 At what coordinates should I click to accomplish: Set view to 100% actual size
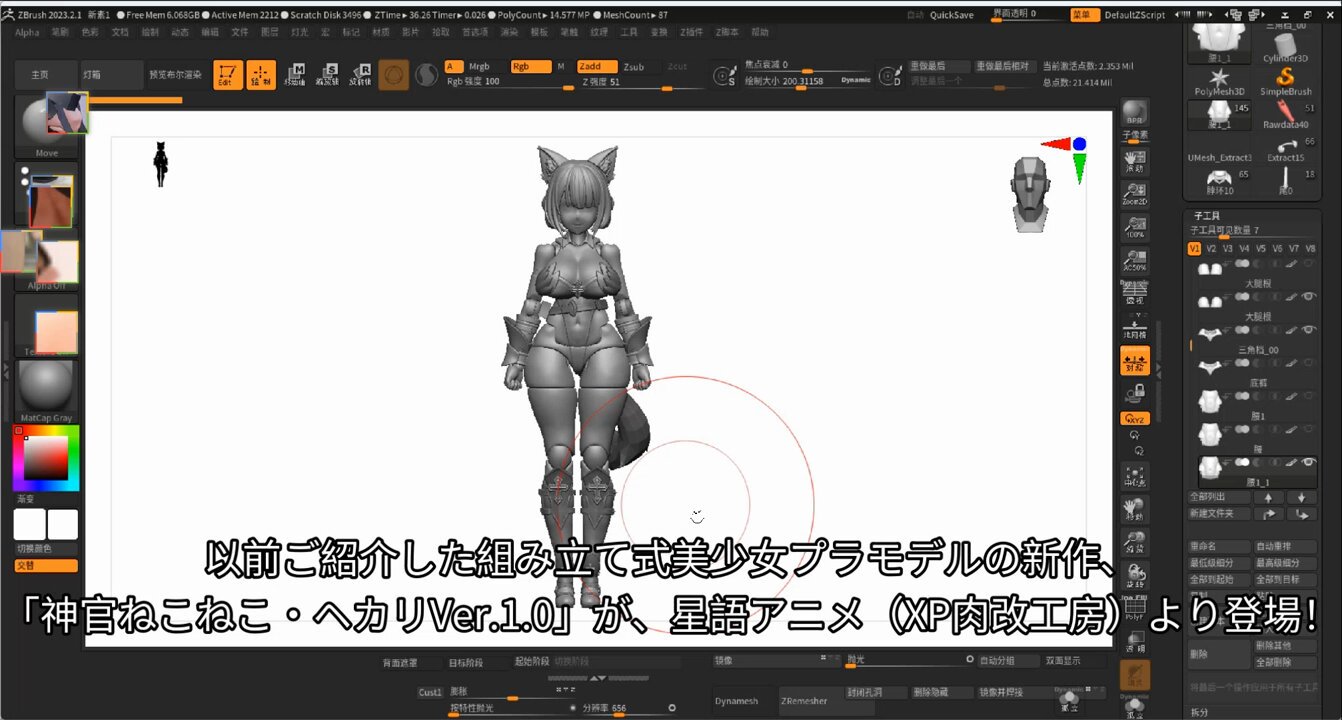point(1134,228)
